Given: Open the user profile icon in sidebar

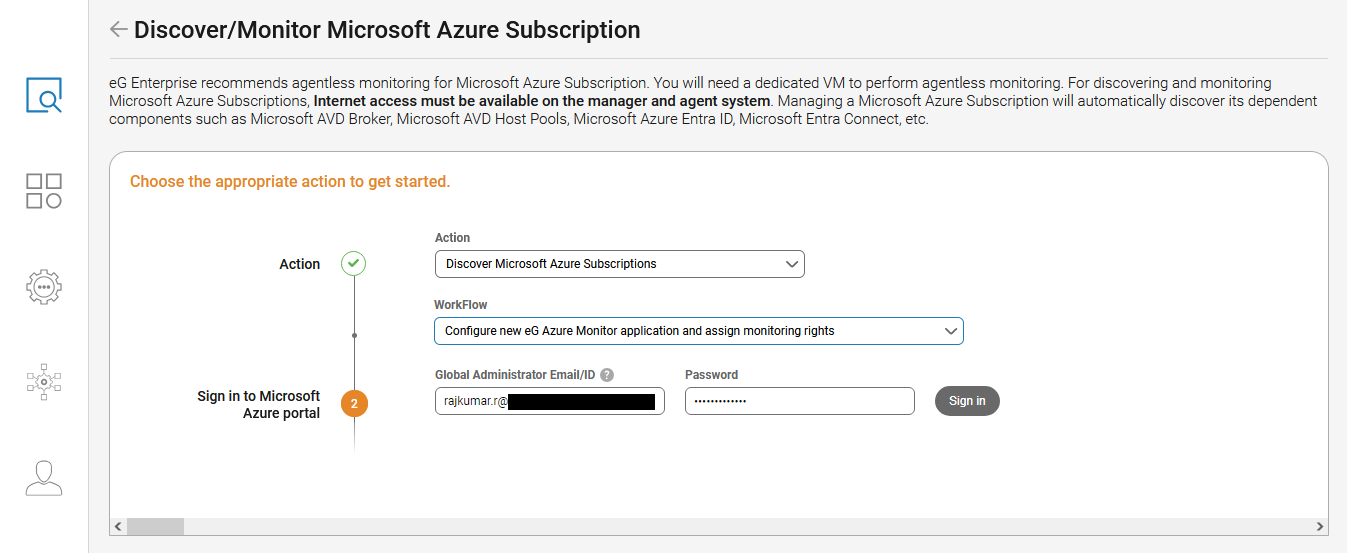Looking at the screenshot, I should click(x=44, y=477).
